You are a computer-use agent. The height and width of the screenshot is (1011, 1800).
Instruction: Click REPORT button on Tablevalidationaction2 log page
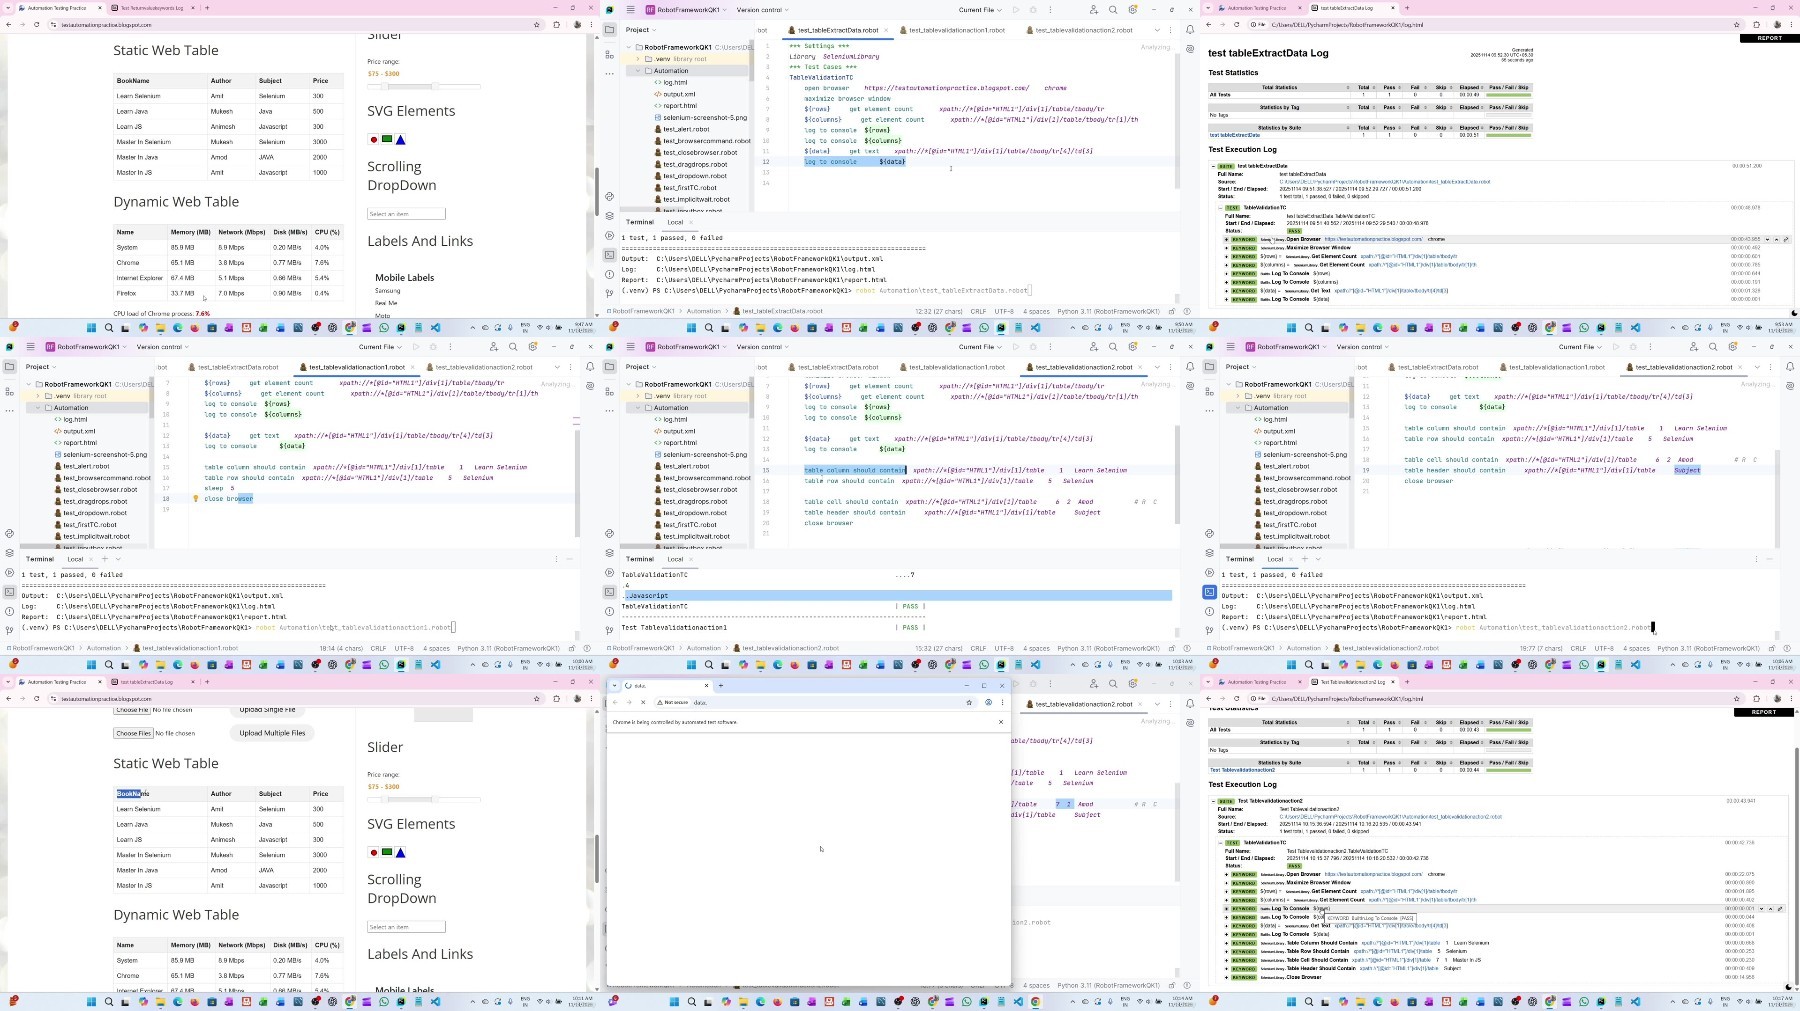coord(1764,712)
